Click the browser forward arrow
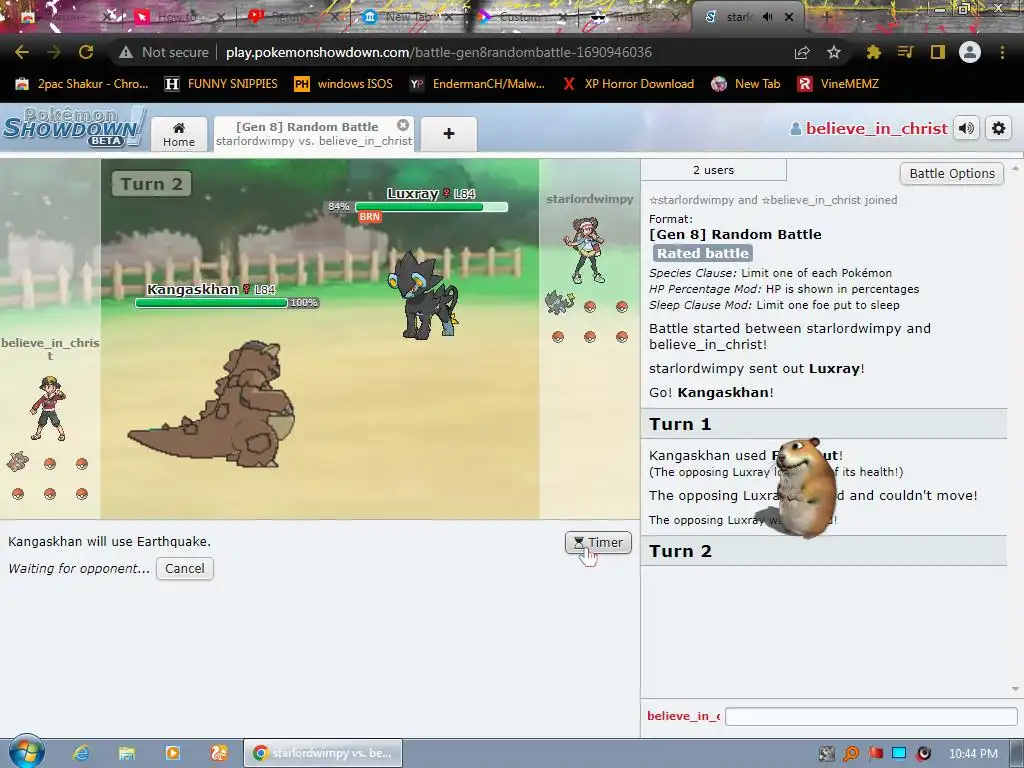The height and width of the screenshot is (768, 1024). [54, 52]
